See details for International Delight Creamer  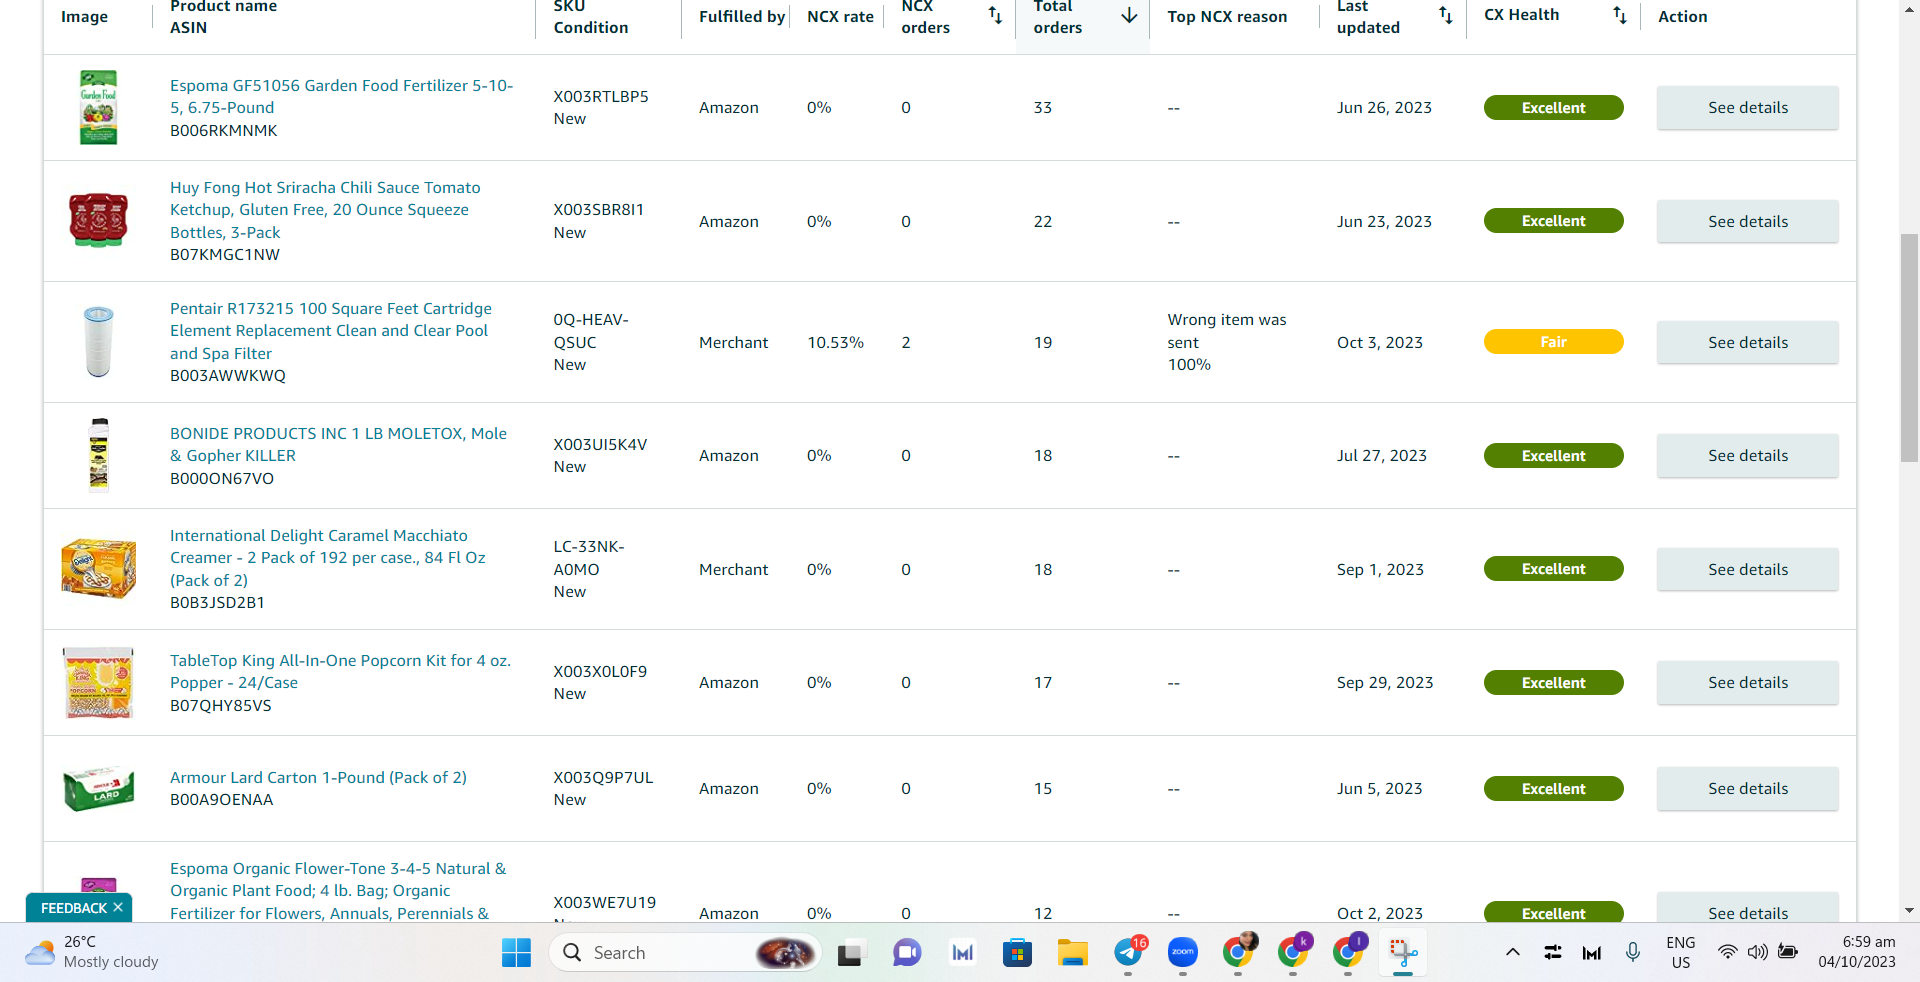pos(1748,569)
